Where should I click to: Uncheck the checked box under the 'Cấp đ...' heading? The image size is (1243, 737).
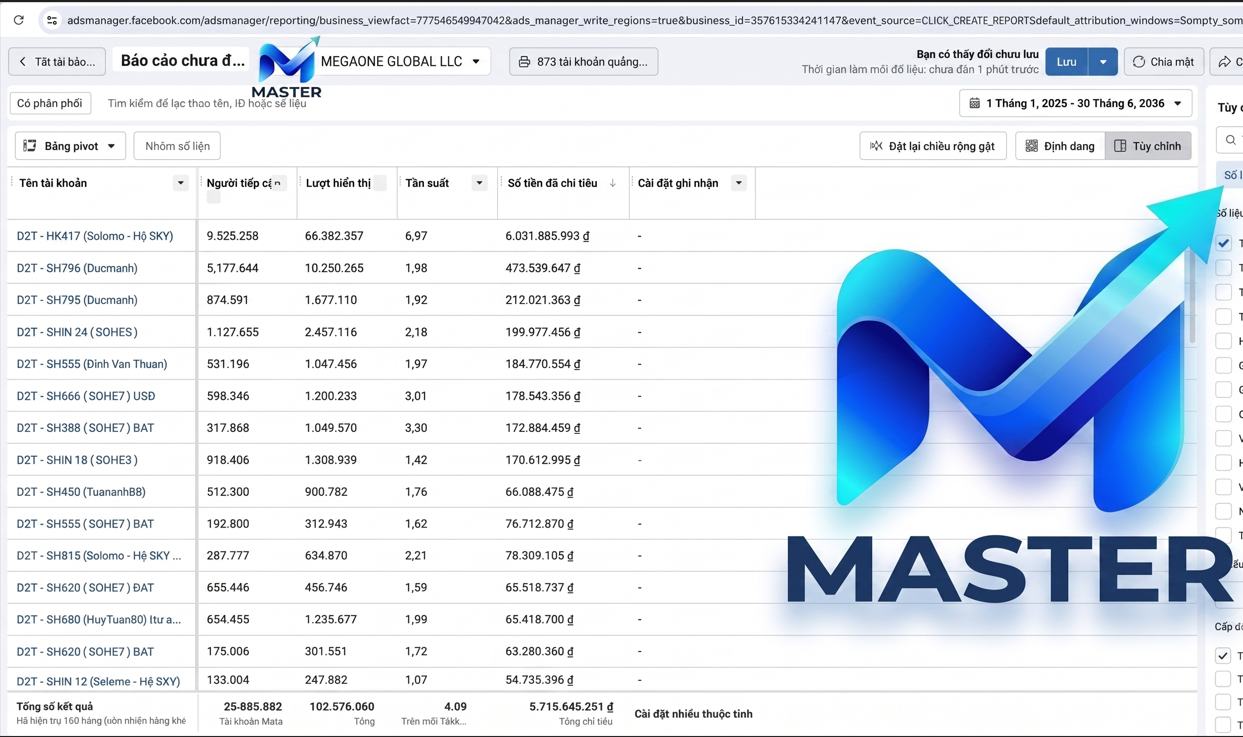(1223, 656)
